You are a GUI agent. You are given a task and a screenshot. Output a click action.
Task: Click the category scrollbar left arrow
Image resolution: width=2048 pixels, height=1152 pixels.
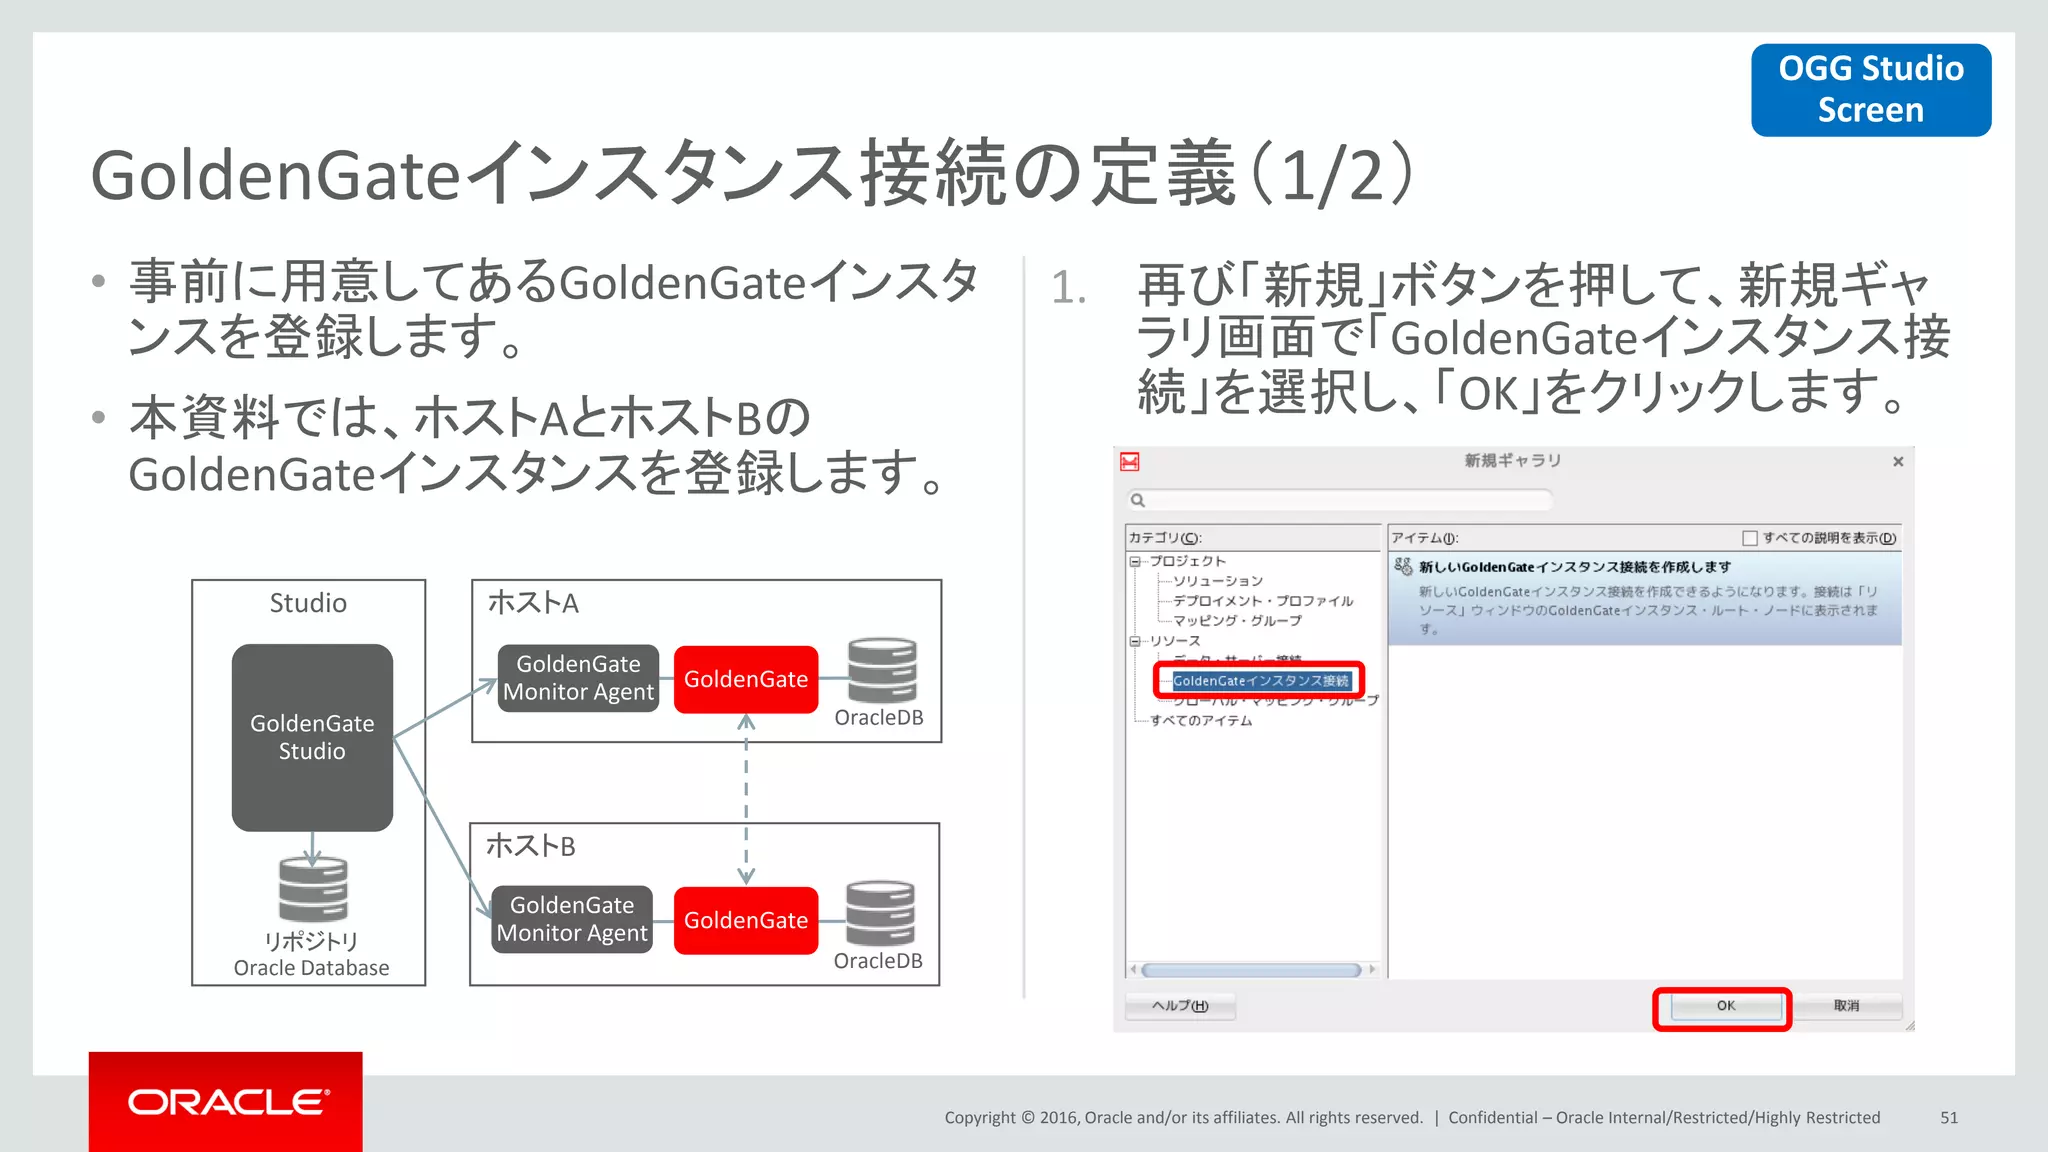pos(1133,970)
